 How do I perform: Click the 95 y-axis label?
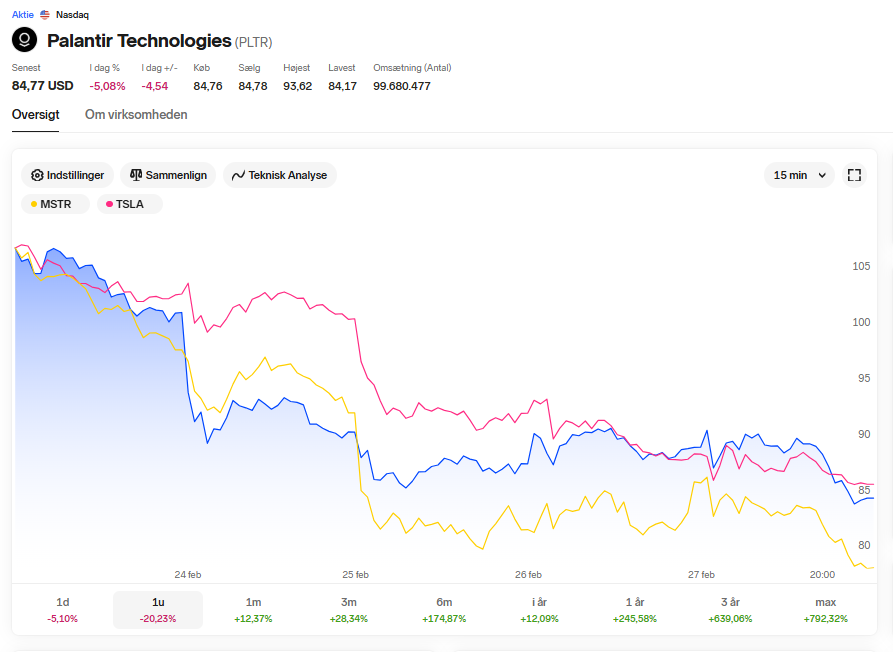point(864,378)
